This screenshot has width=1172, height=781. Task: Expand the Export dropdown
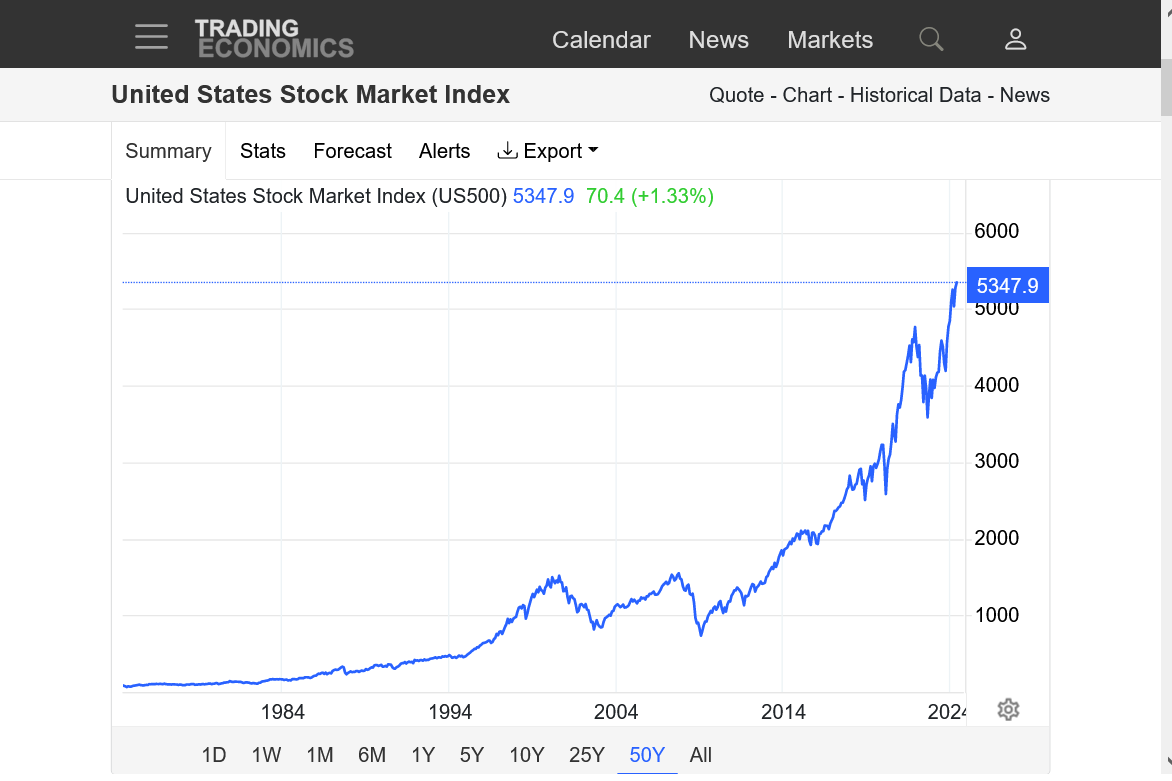point(548,151)
